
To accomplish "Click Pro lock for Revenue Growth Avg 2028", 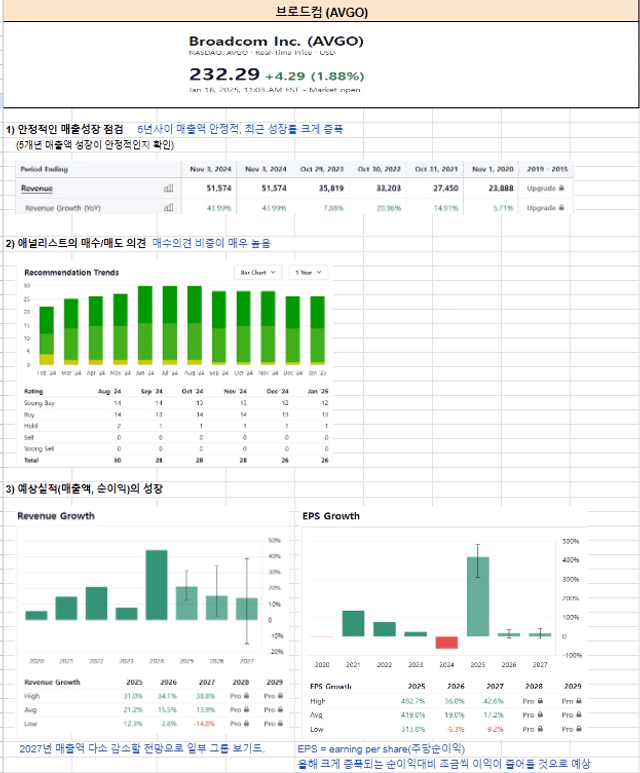I will (x=240, y=709).
